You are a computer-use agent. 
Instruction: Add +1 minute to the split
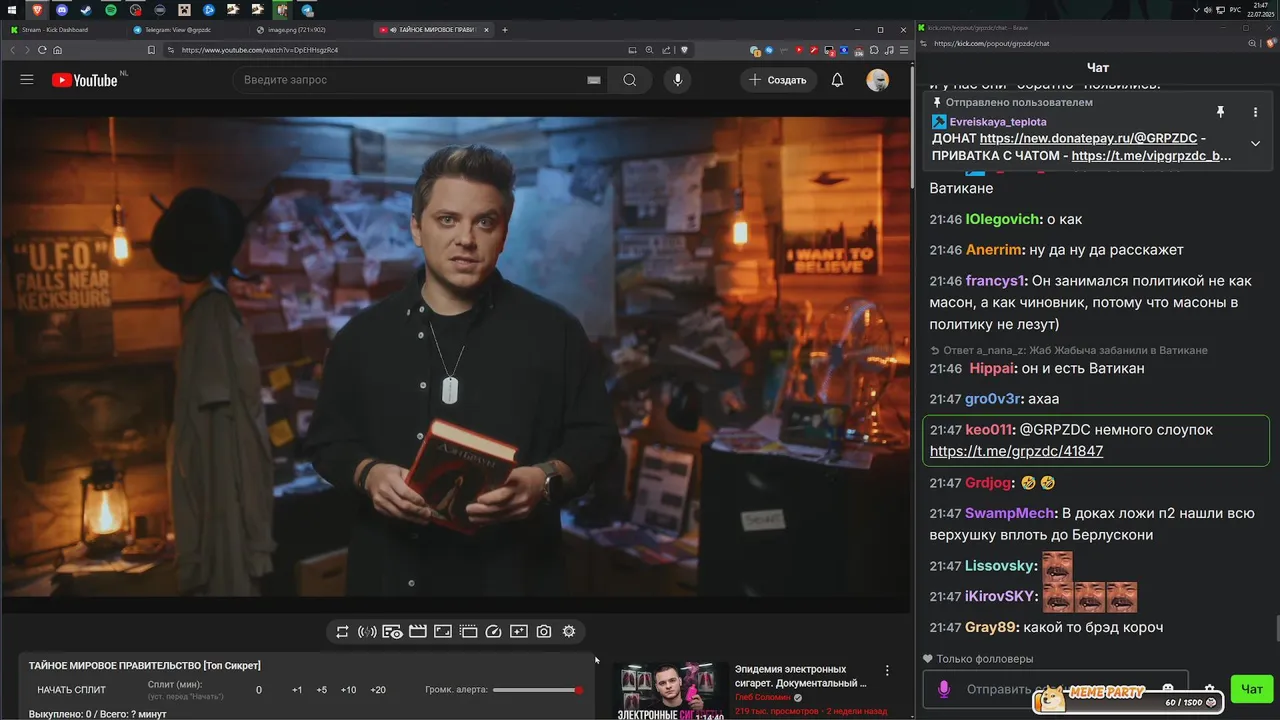tap(297, 690)
